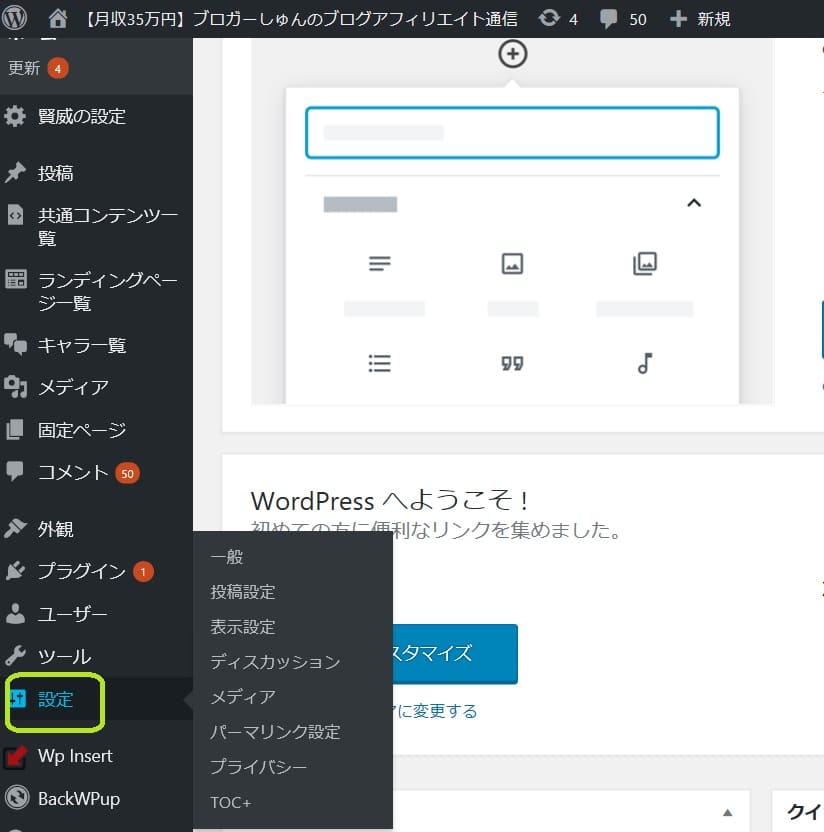The image size is (824, 832).
Task: Click the Wp Insert red icon
Action: pyautogui.click(x=15, y=757)
